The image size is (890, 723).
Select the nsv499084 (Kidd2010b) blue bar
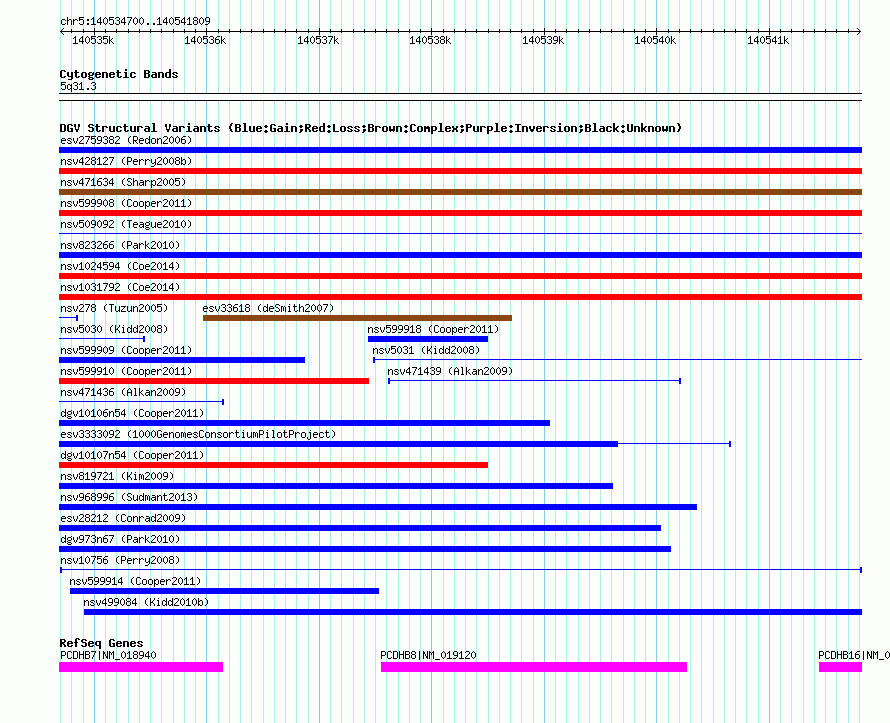click(473, 612)
